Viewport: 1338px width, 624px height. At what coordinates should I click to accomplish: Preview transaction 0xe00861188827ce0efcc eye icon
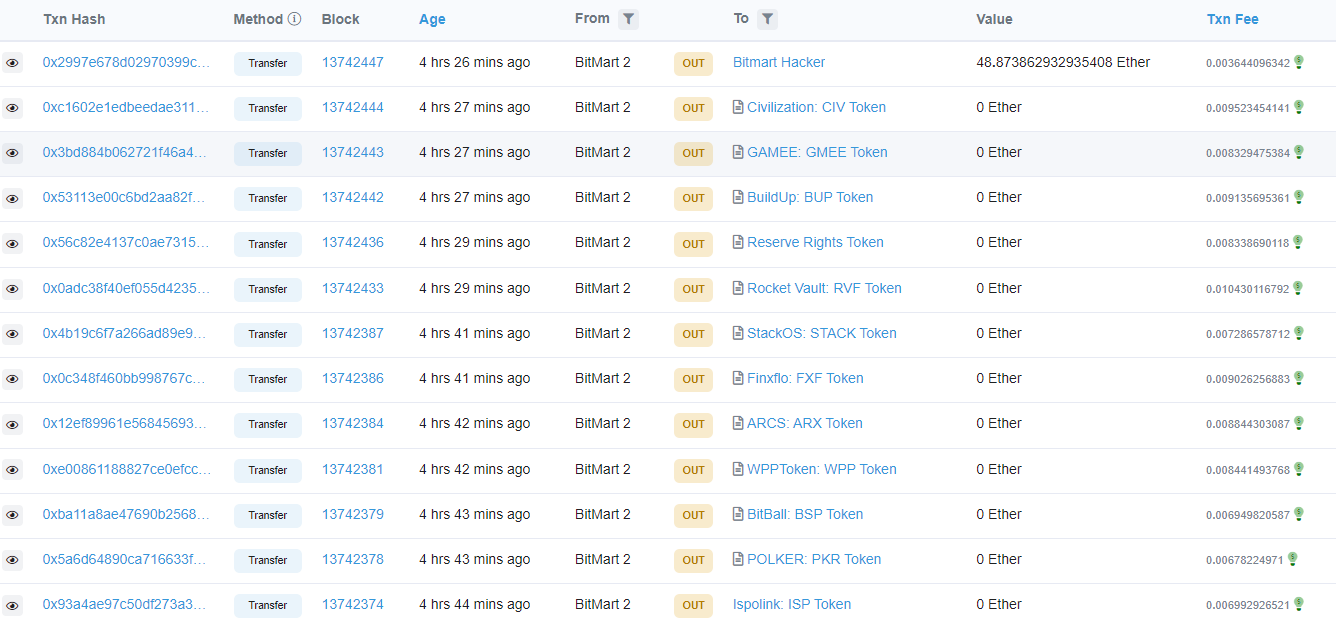point(12,470)
